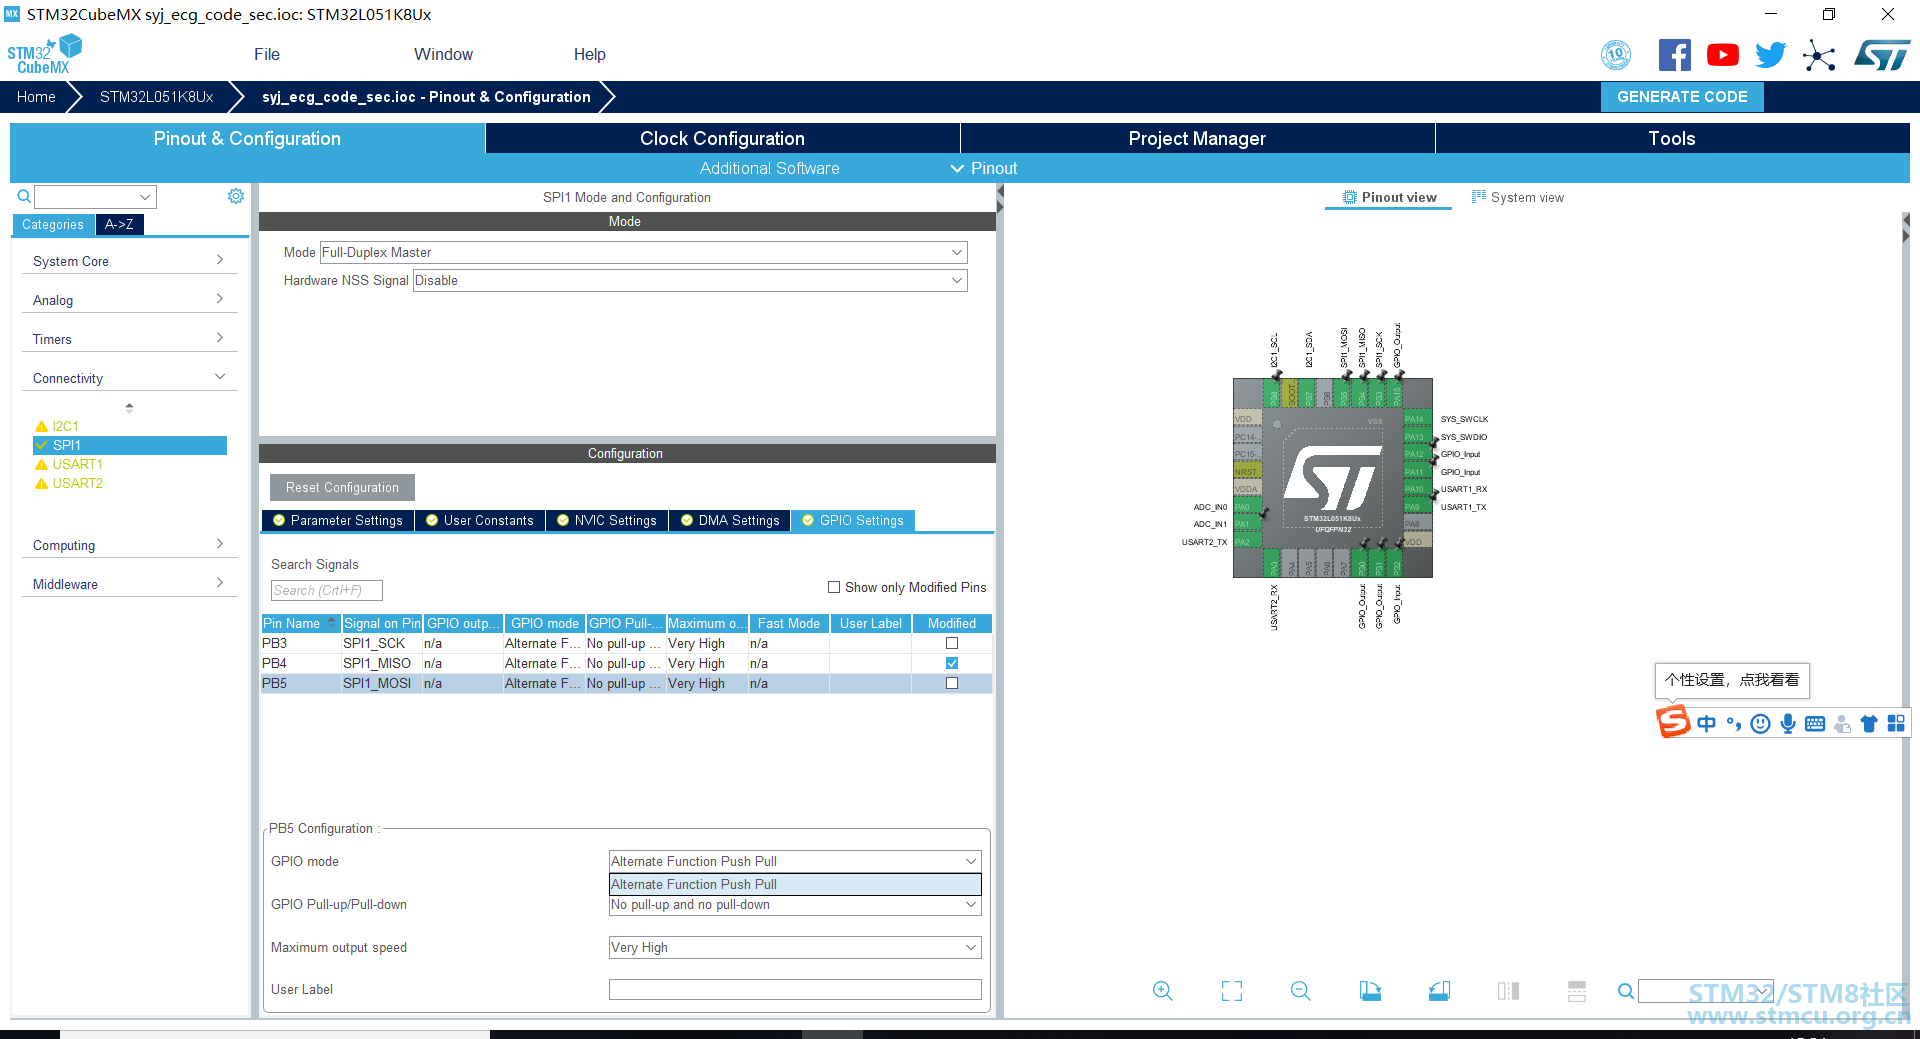Open the peripheral list settings gear
This screenshot has width=1920, height=1039.
236,196
